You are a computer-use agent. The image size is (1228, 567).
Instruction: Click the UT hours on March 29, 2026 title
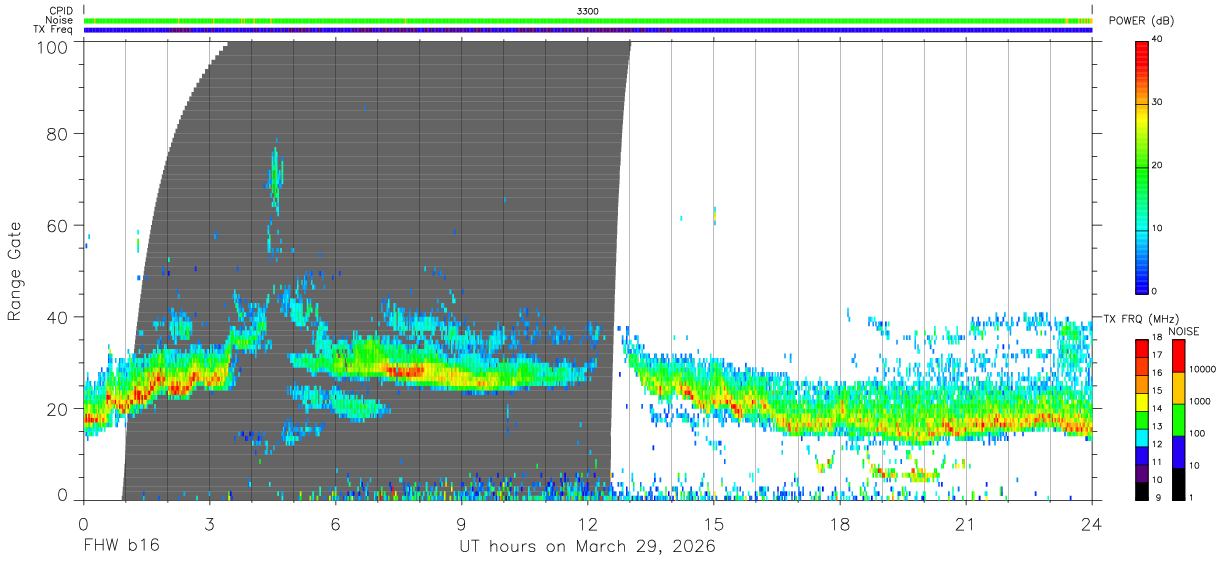[x=588, y=547]
